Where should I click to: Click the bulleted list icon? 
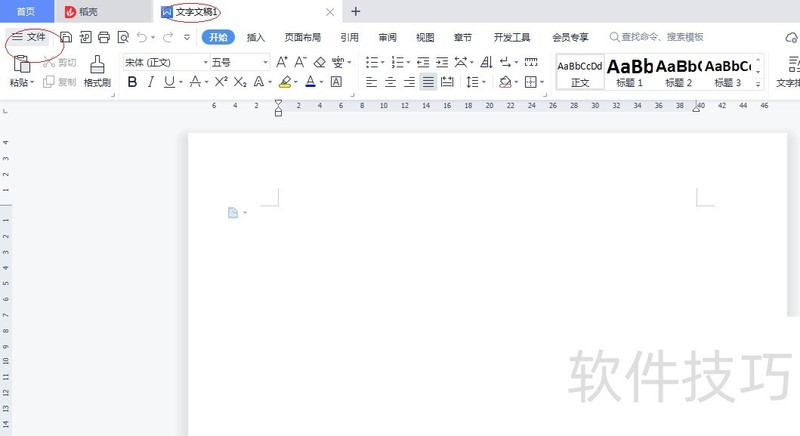372,62
